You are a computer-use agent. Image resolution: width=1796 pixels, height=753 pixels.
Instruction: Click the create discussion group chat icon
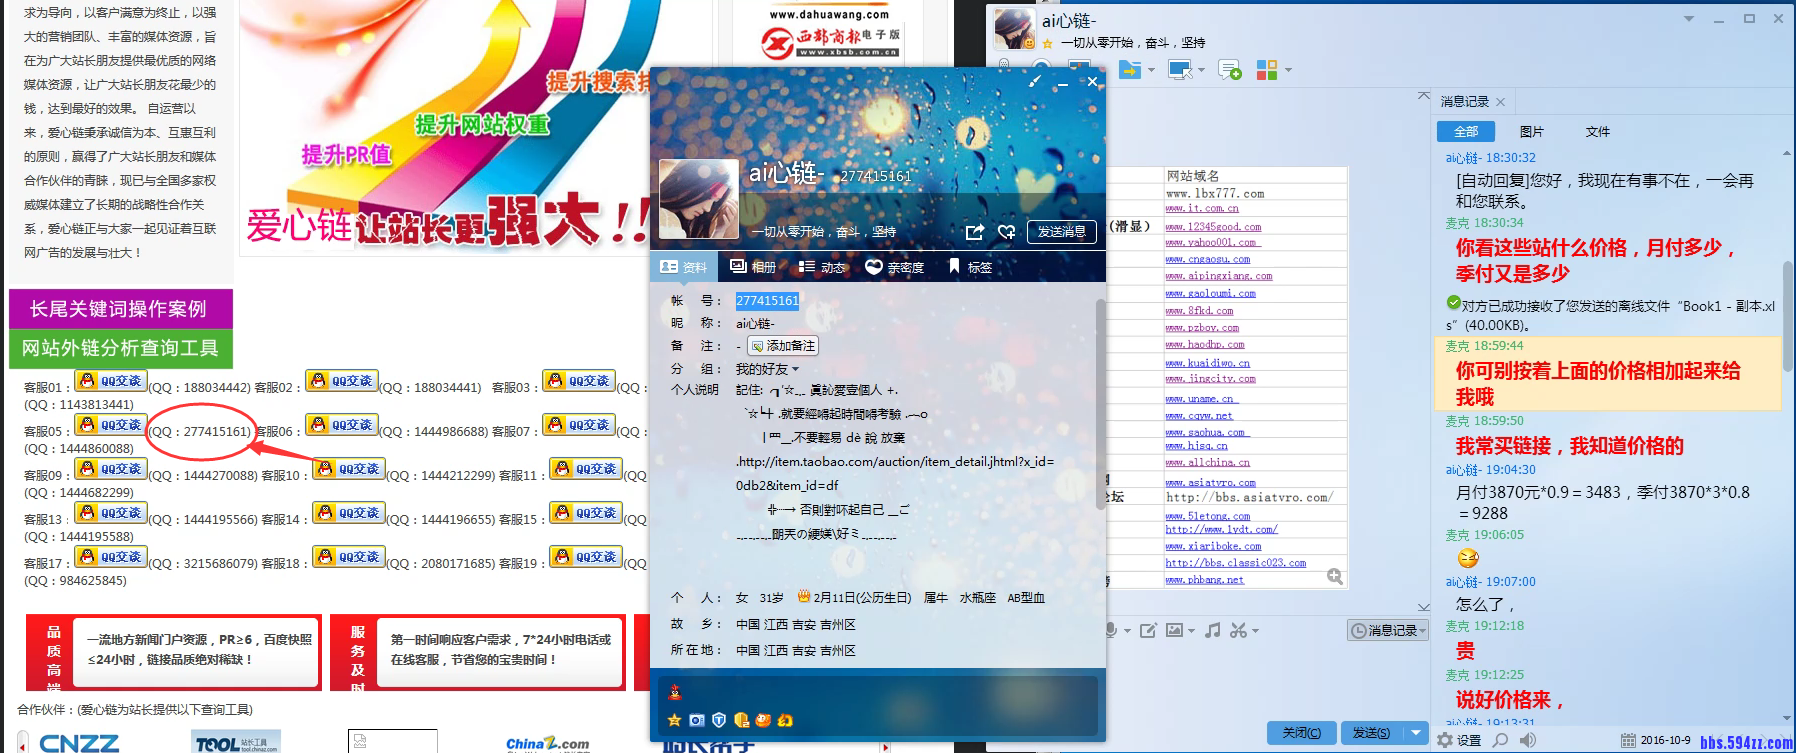pos(1230,70)
